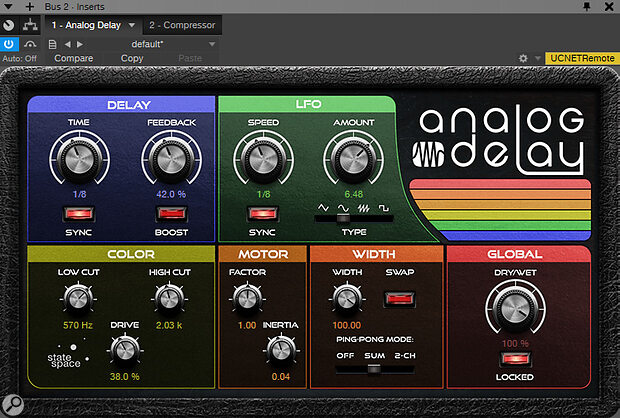Screen dimensions: 620x418
Task: Toggle the LFO SYNC switch
Action: coord(262,214)
